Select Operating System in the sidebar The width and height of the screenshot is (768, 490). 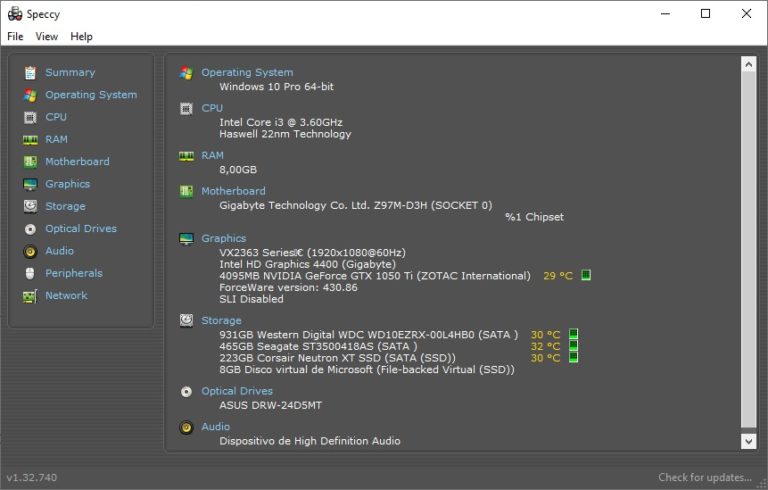coord(91,95)
